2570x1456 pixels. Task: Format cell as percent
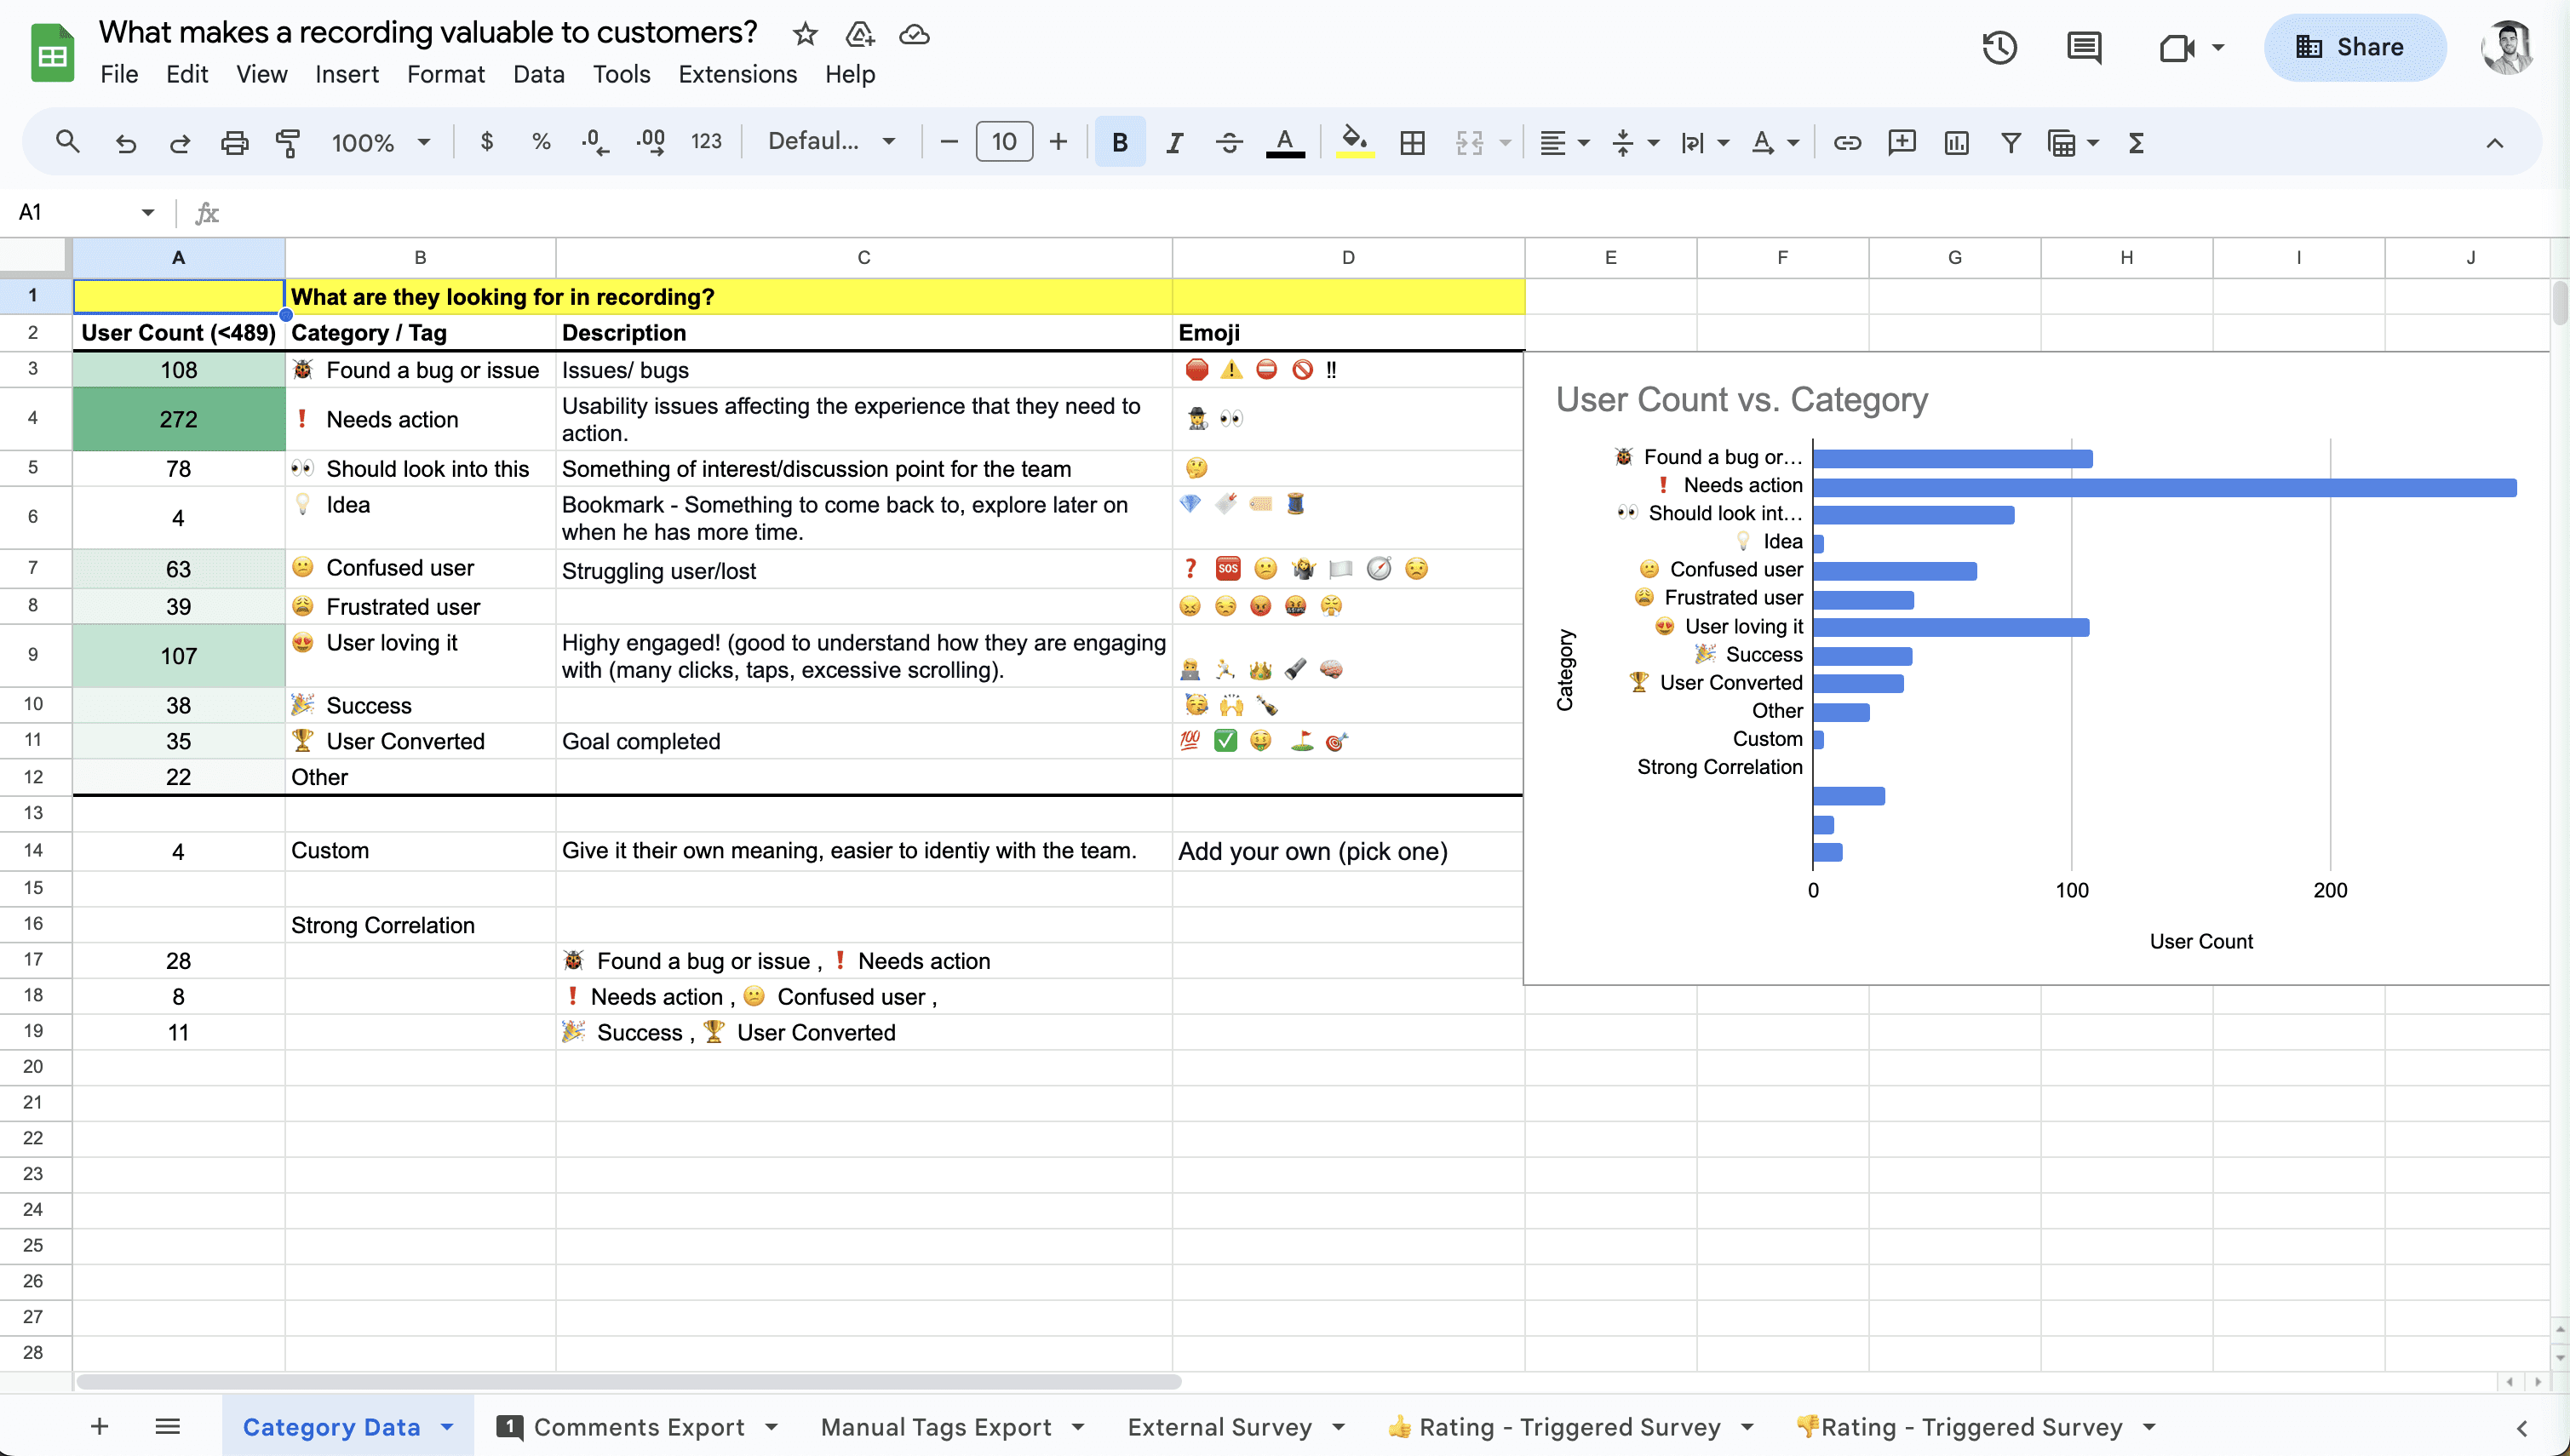point(541,142)
